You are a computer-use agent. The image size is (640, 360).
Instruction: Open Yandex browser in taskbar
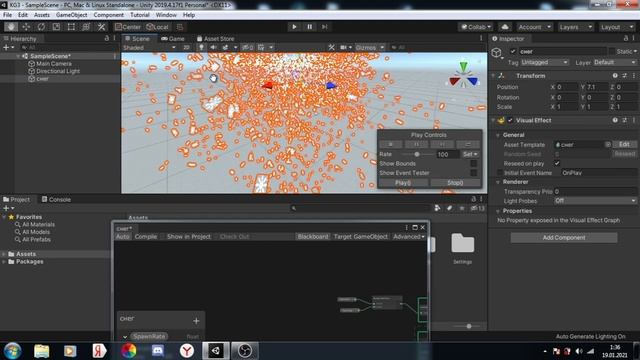tap(187, 351)
